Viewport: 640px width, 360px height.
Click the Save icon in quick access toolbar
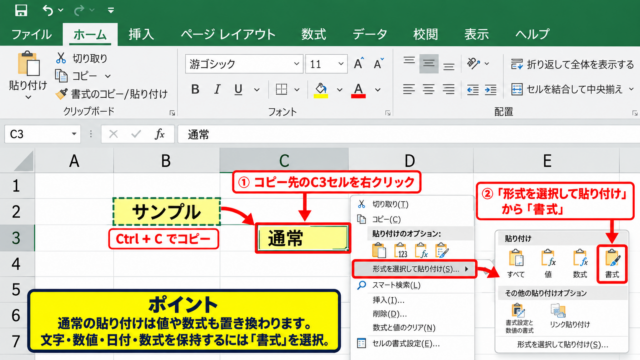pyautogui.click(x=21, y=10)
